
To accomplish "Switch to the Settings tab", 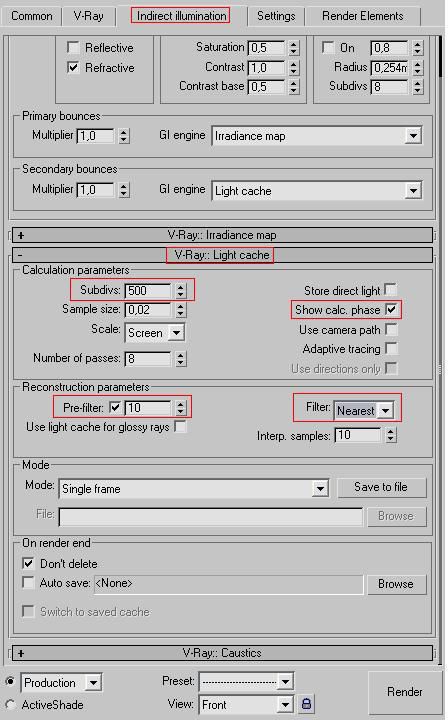I will pos(276,16).
